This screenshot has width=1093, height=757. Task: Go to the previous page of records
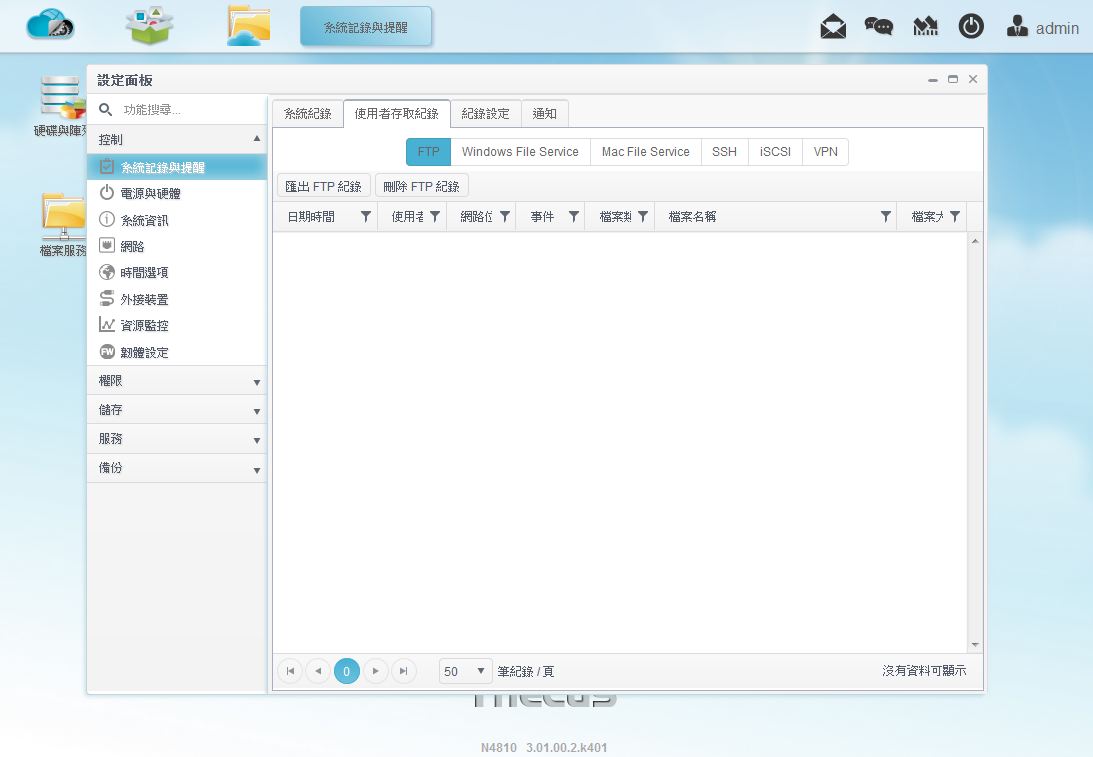click(x=318, y=671)
